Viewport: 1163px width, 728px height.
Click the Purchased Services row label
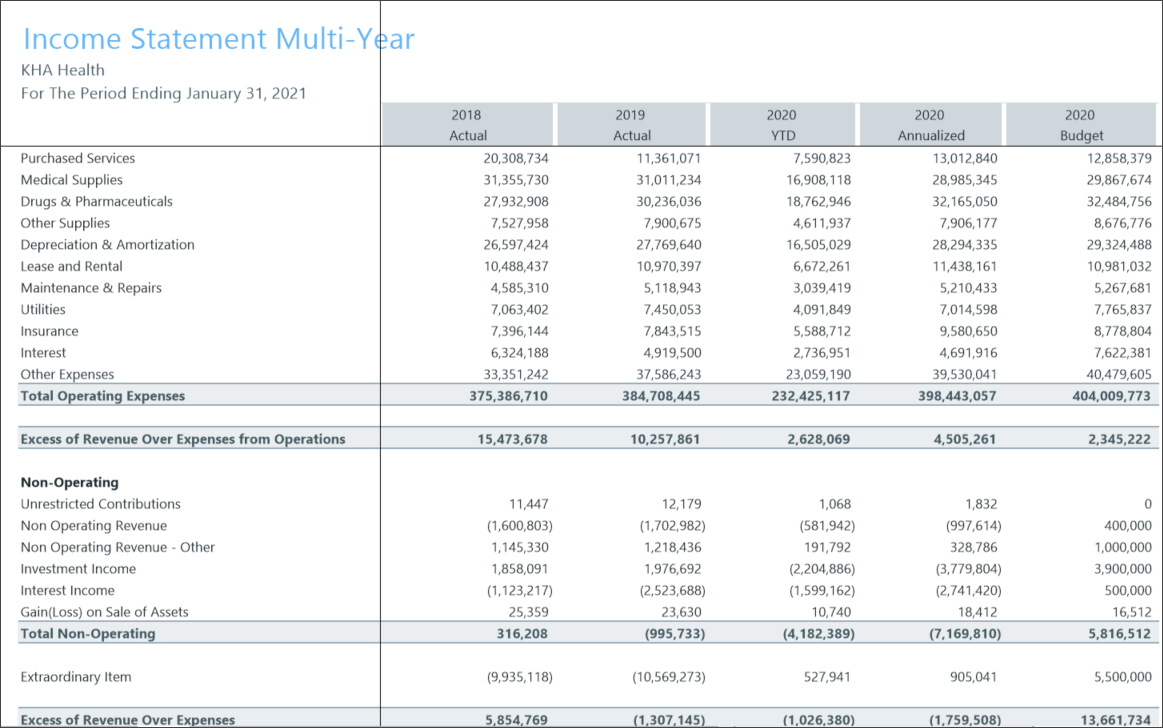tap(78, 158)
